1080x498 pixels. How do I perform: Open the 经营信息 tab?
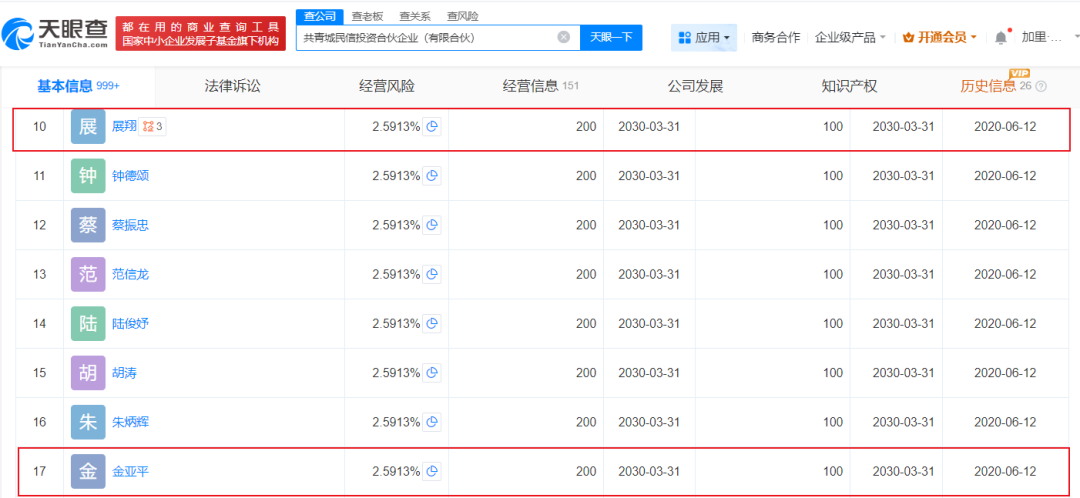(x=541, y=86)
